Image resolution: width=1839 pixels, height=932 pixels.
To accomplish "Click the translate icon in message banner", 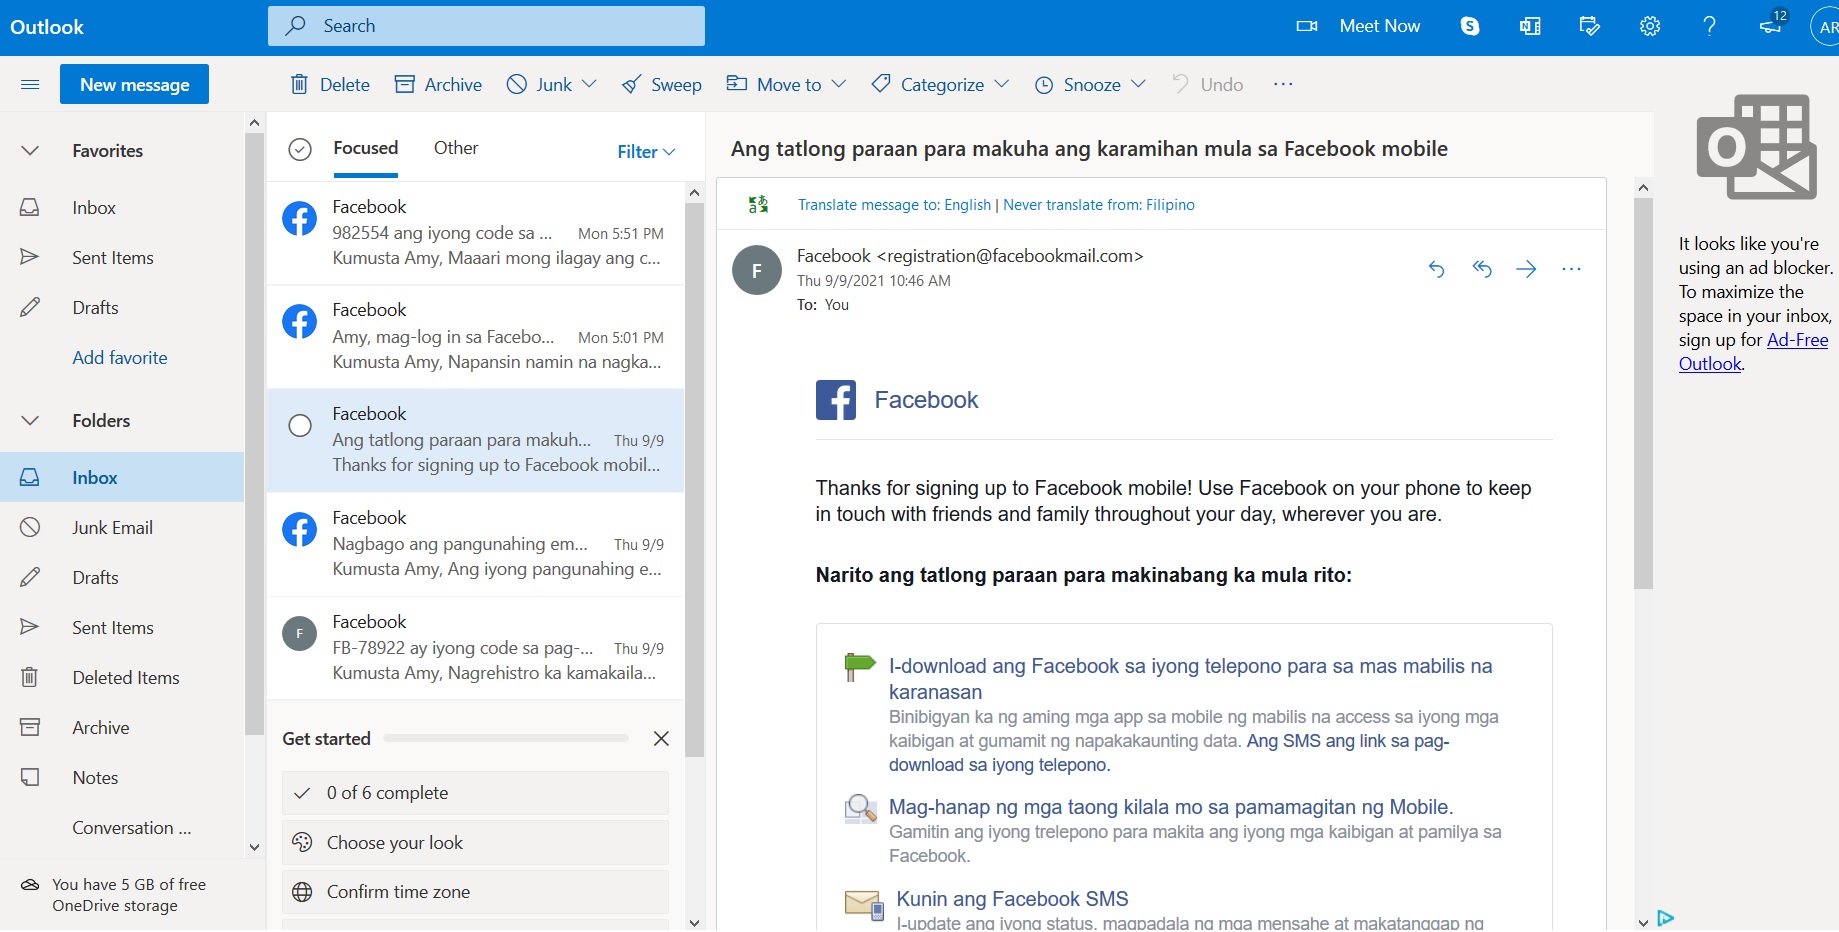I will (x=759, y=205).
